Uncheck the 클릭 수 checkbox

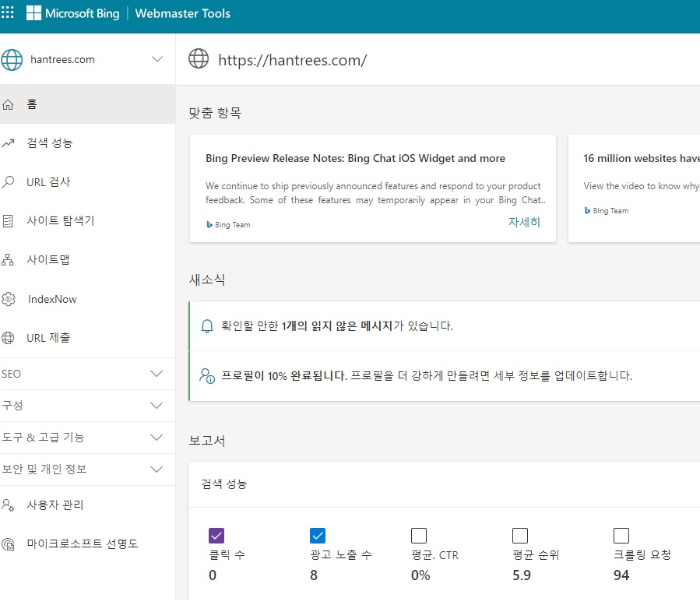(x=217, y=535)
